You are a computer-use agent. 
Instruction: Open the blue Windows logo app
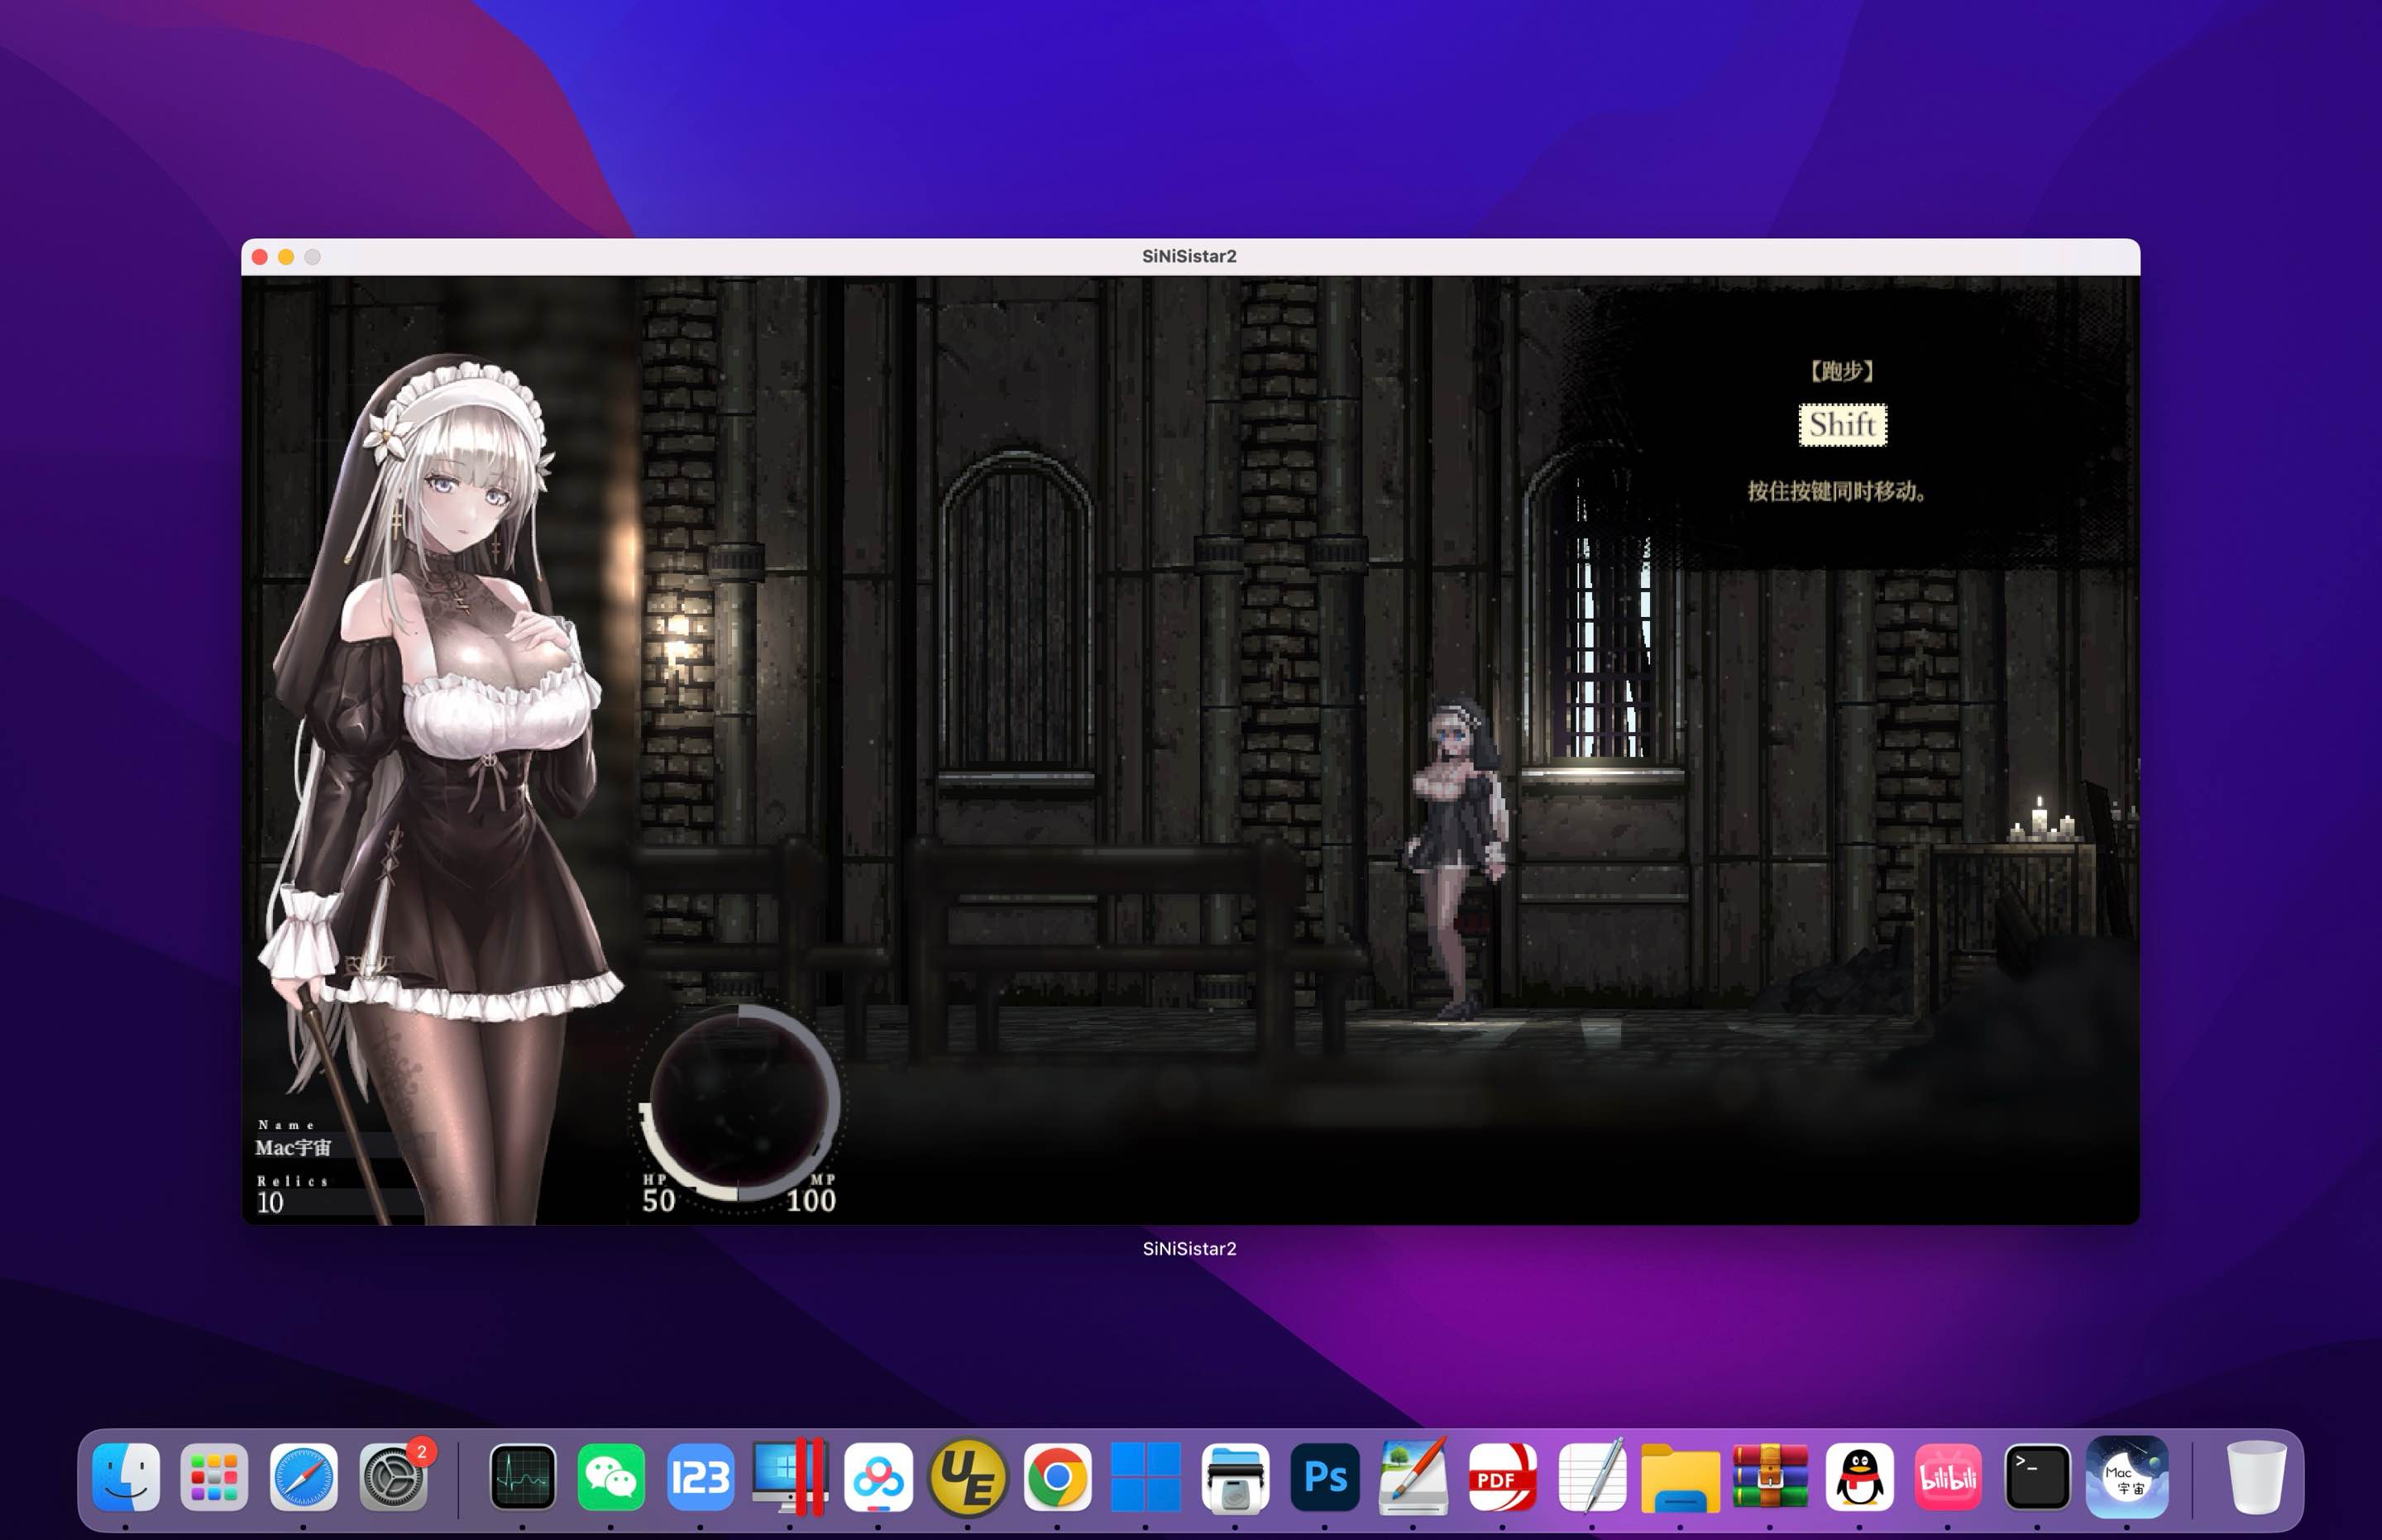(x=1145, y=1477)
